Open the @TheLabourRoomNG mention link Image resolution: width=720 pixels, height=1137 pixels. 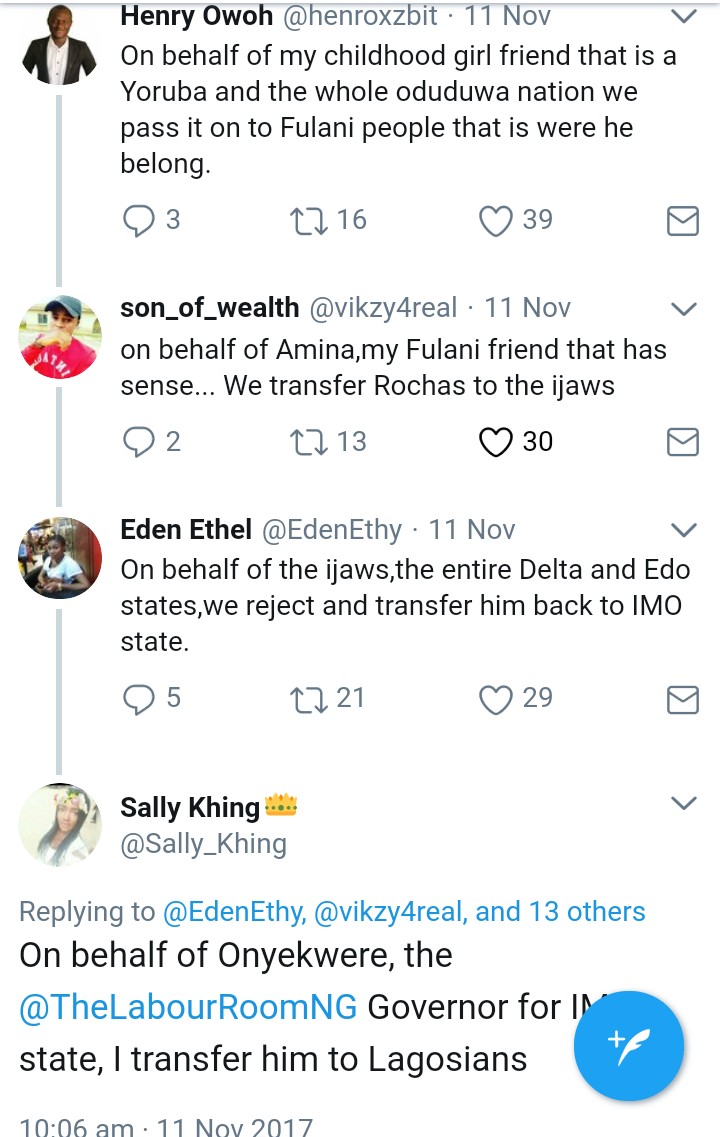(188, 1007)
